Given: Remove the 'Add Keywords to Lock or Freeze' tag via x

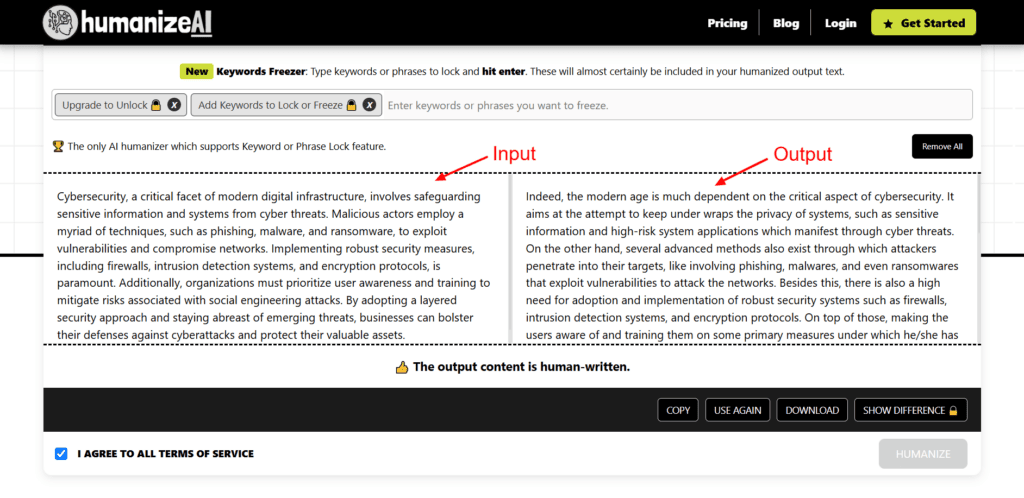Looking at the screenshot, I should [x=369, y=104].
